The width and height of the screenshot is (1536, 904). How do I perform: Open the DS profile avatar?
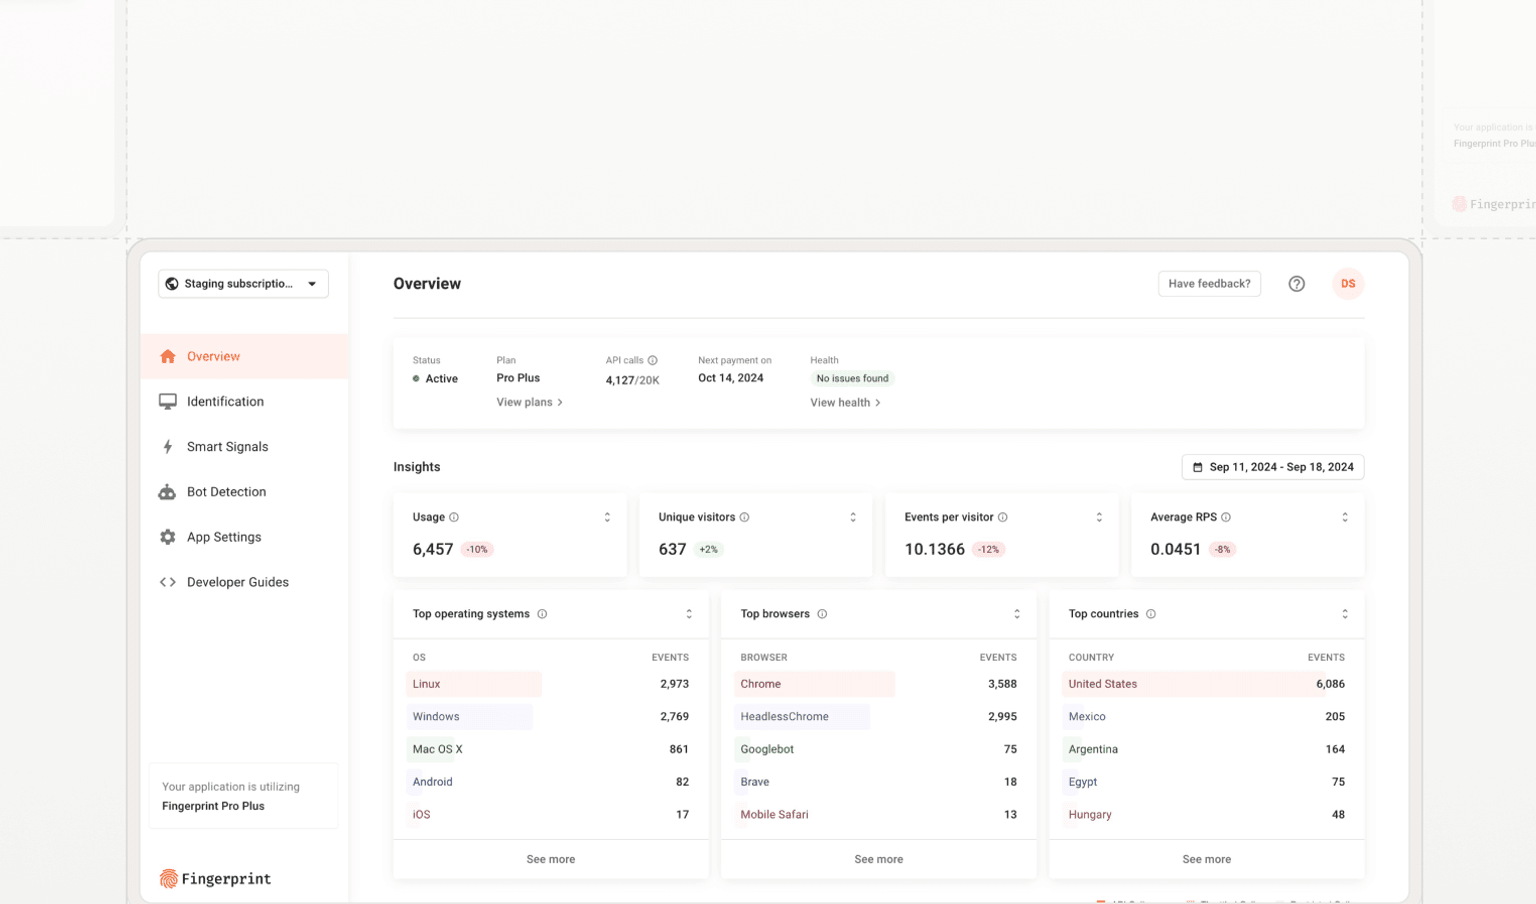[x=1348, y=283]
